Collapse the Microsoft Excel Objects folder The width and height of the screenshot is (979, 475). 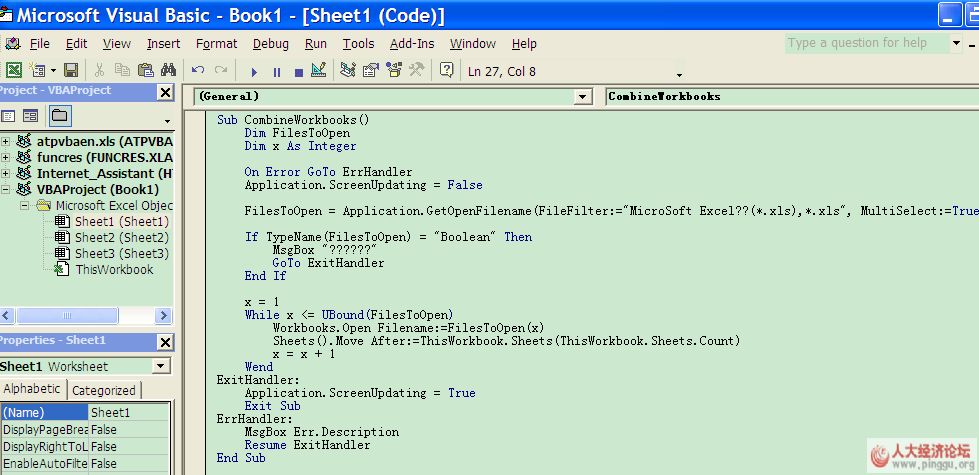pos(24,205)
